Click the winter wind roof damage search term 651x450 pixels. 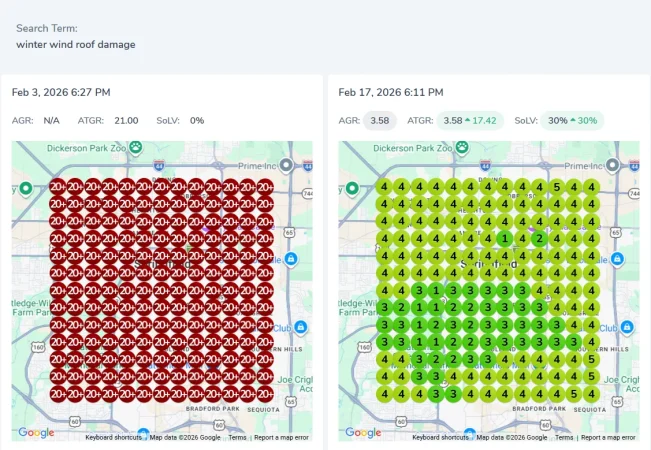76,44
